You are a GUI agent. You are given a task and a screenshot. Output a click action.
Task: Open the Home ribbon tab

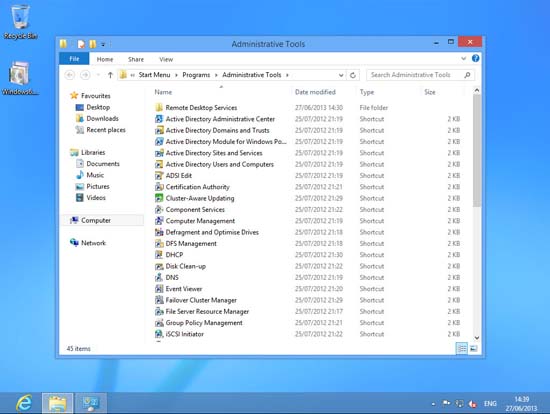pos(105,59)
